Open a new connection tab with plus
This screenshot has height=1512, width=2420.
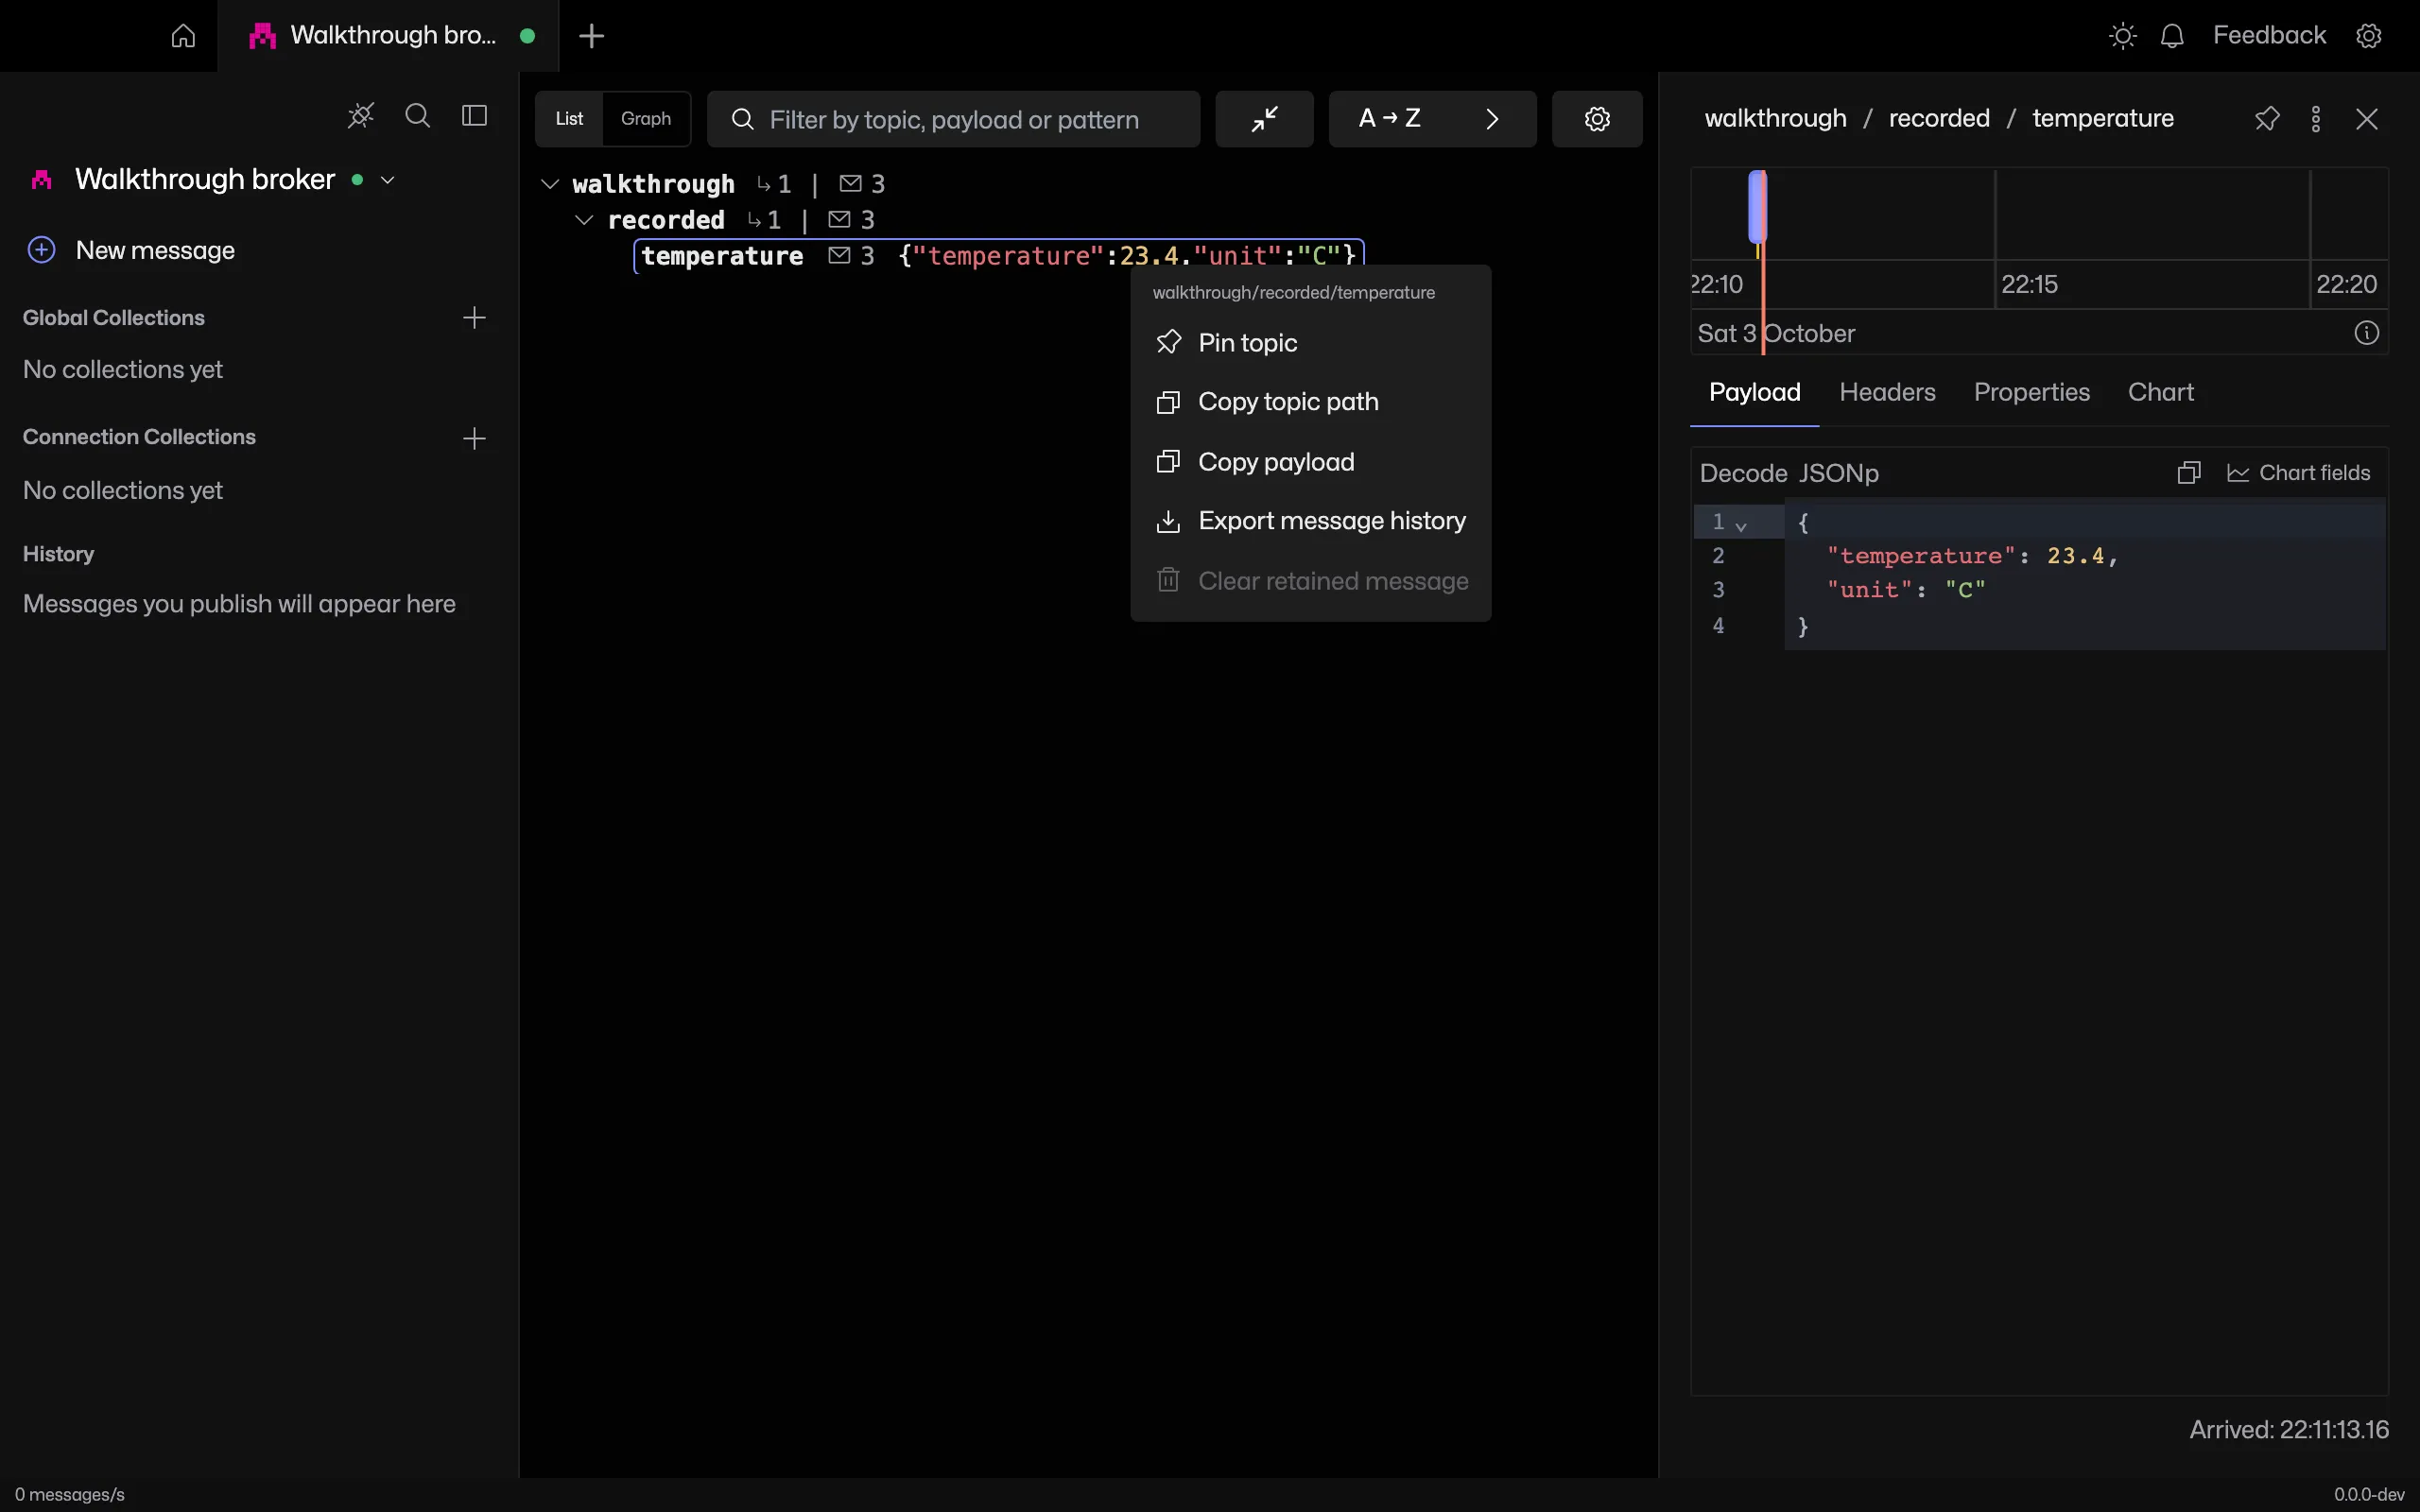(x=592, y=36)
